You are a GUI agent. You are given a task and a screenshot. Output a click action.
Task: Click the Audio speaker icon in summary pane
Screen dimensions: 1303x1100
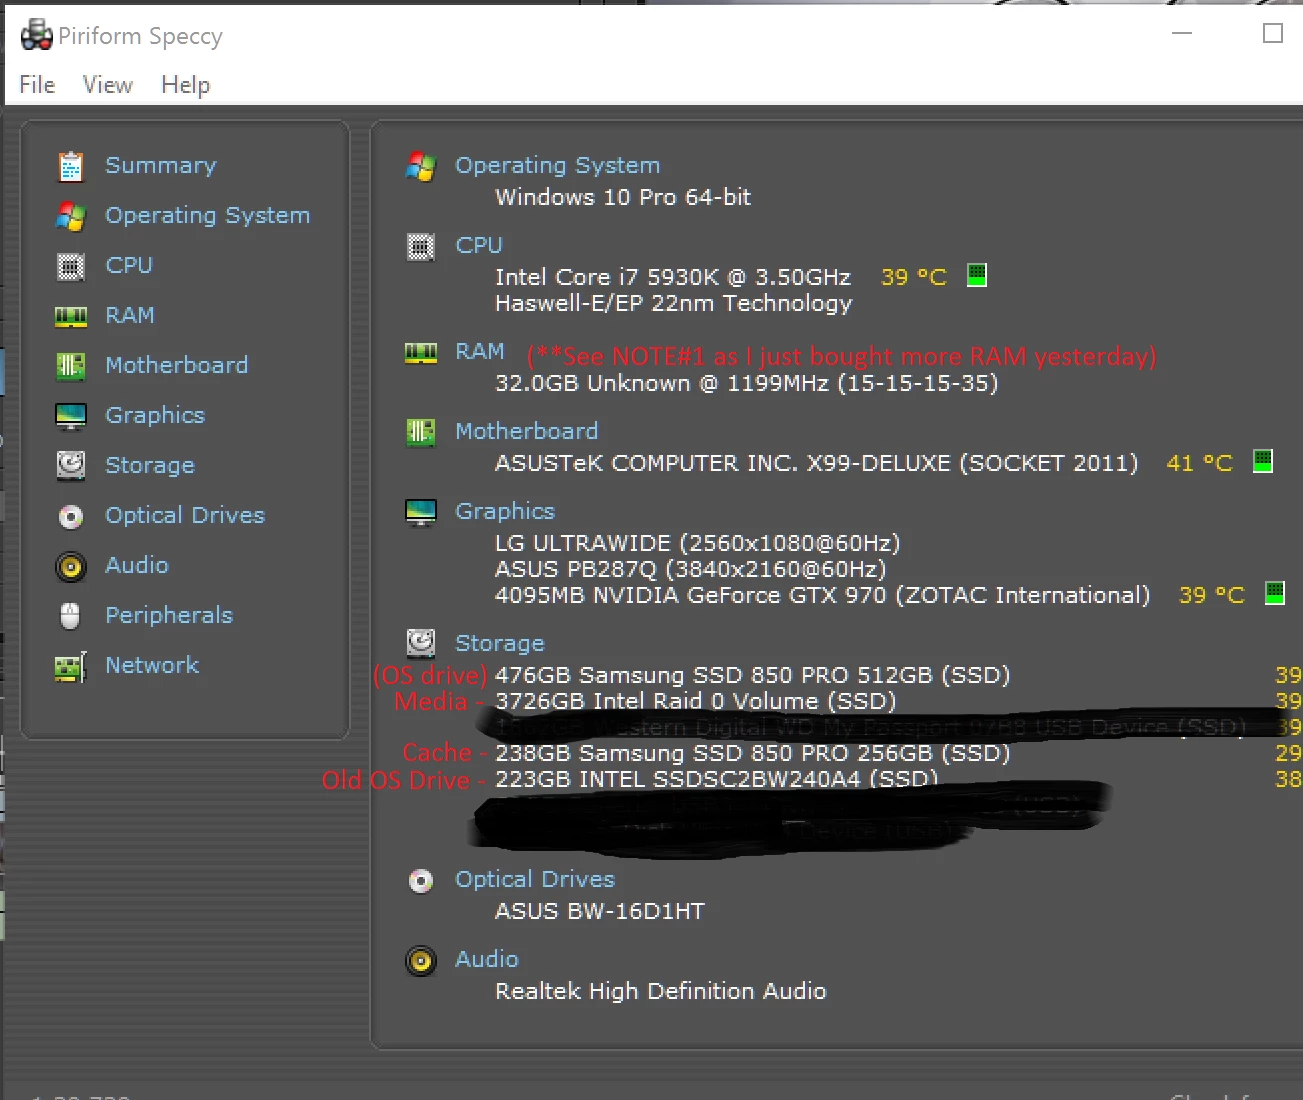(421, 961)
